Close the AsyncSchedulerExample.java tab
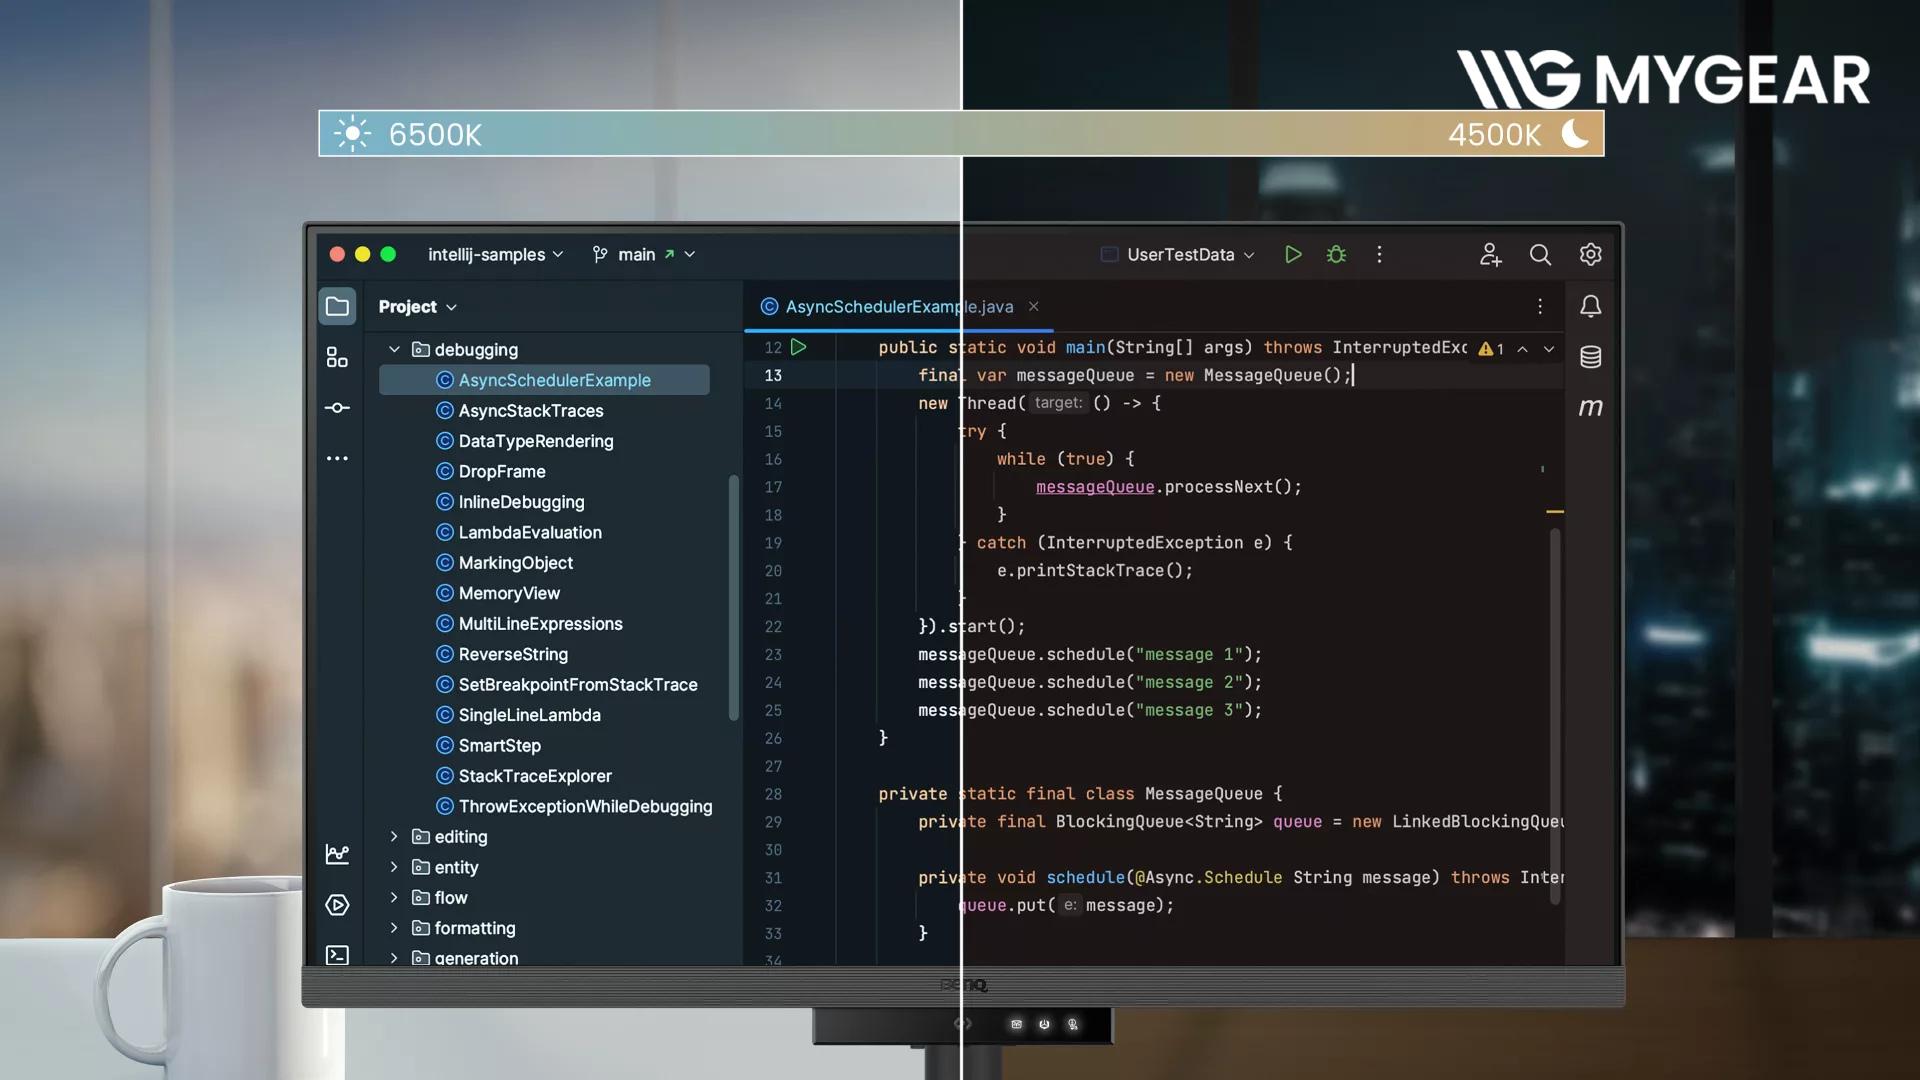Image resolution: width=1920 pixels, height=1080 pixels. coord(1034,306)
